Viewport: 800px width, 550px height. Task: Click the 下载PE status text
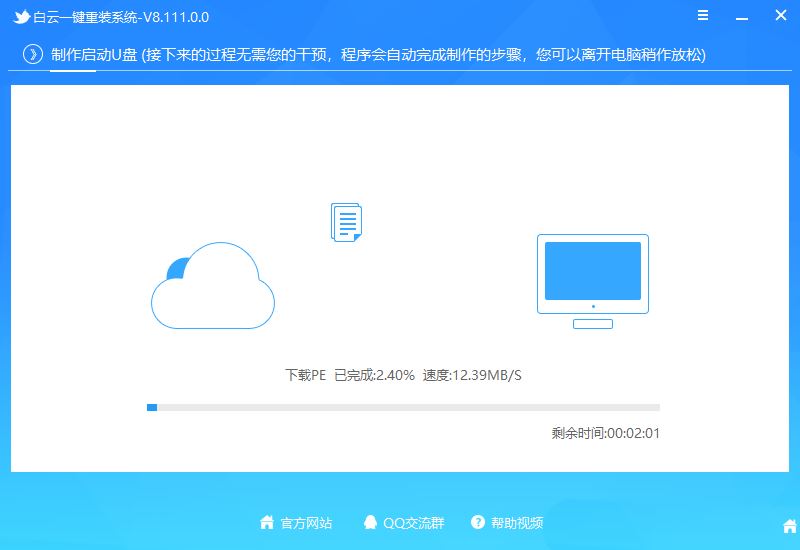306,376
